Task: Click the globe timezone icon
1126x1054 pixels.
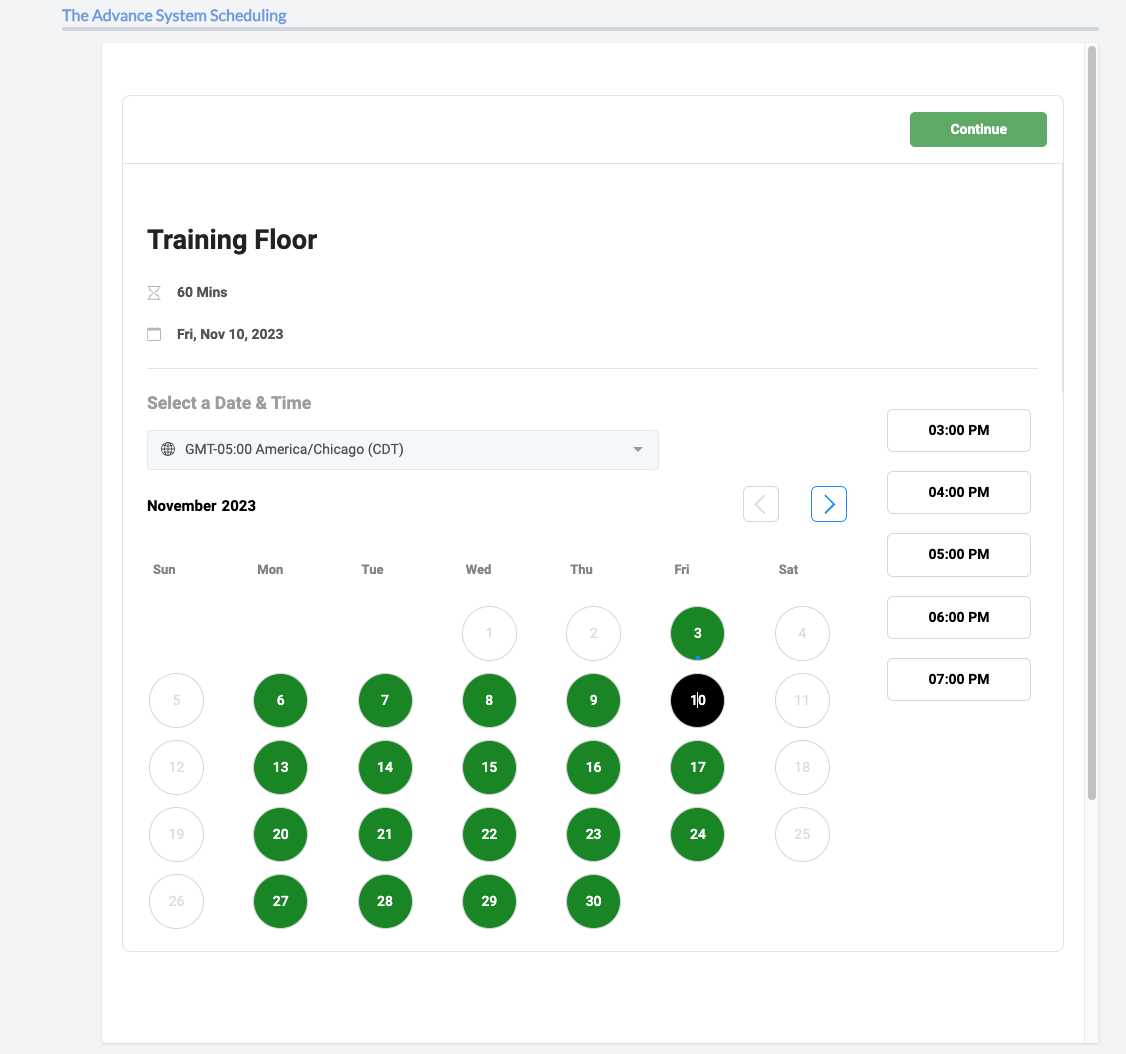Action: click(168, 450)
